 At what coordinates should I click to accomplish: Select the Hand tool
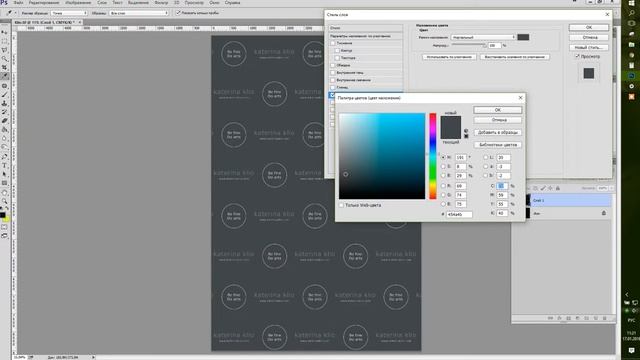pyautogui.click(x=4, y=193)
